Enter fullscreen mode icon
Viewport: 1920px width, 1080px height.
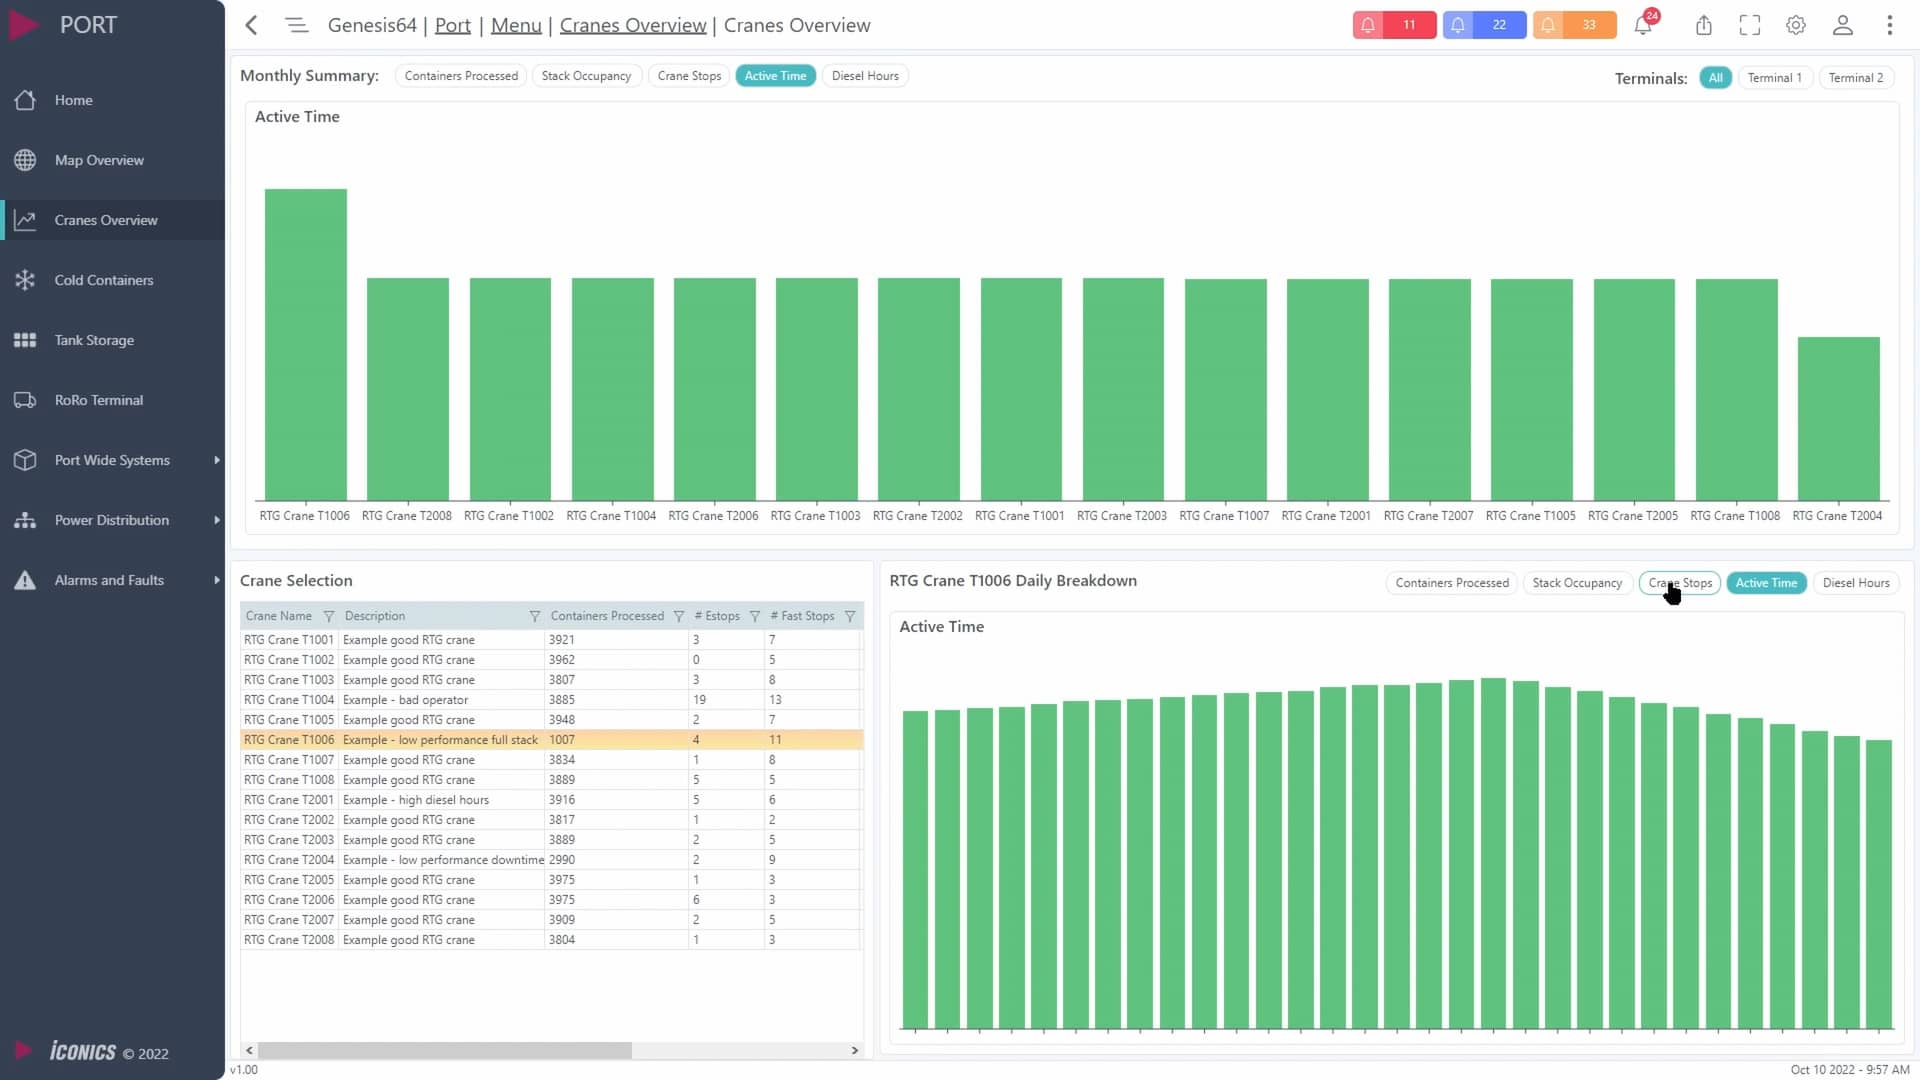click(1750, 25)
